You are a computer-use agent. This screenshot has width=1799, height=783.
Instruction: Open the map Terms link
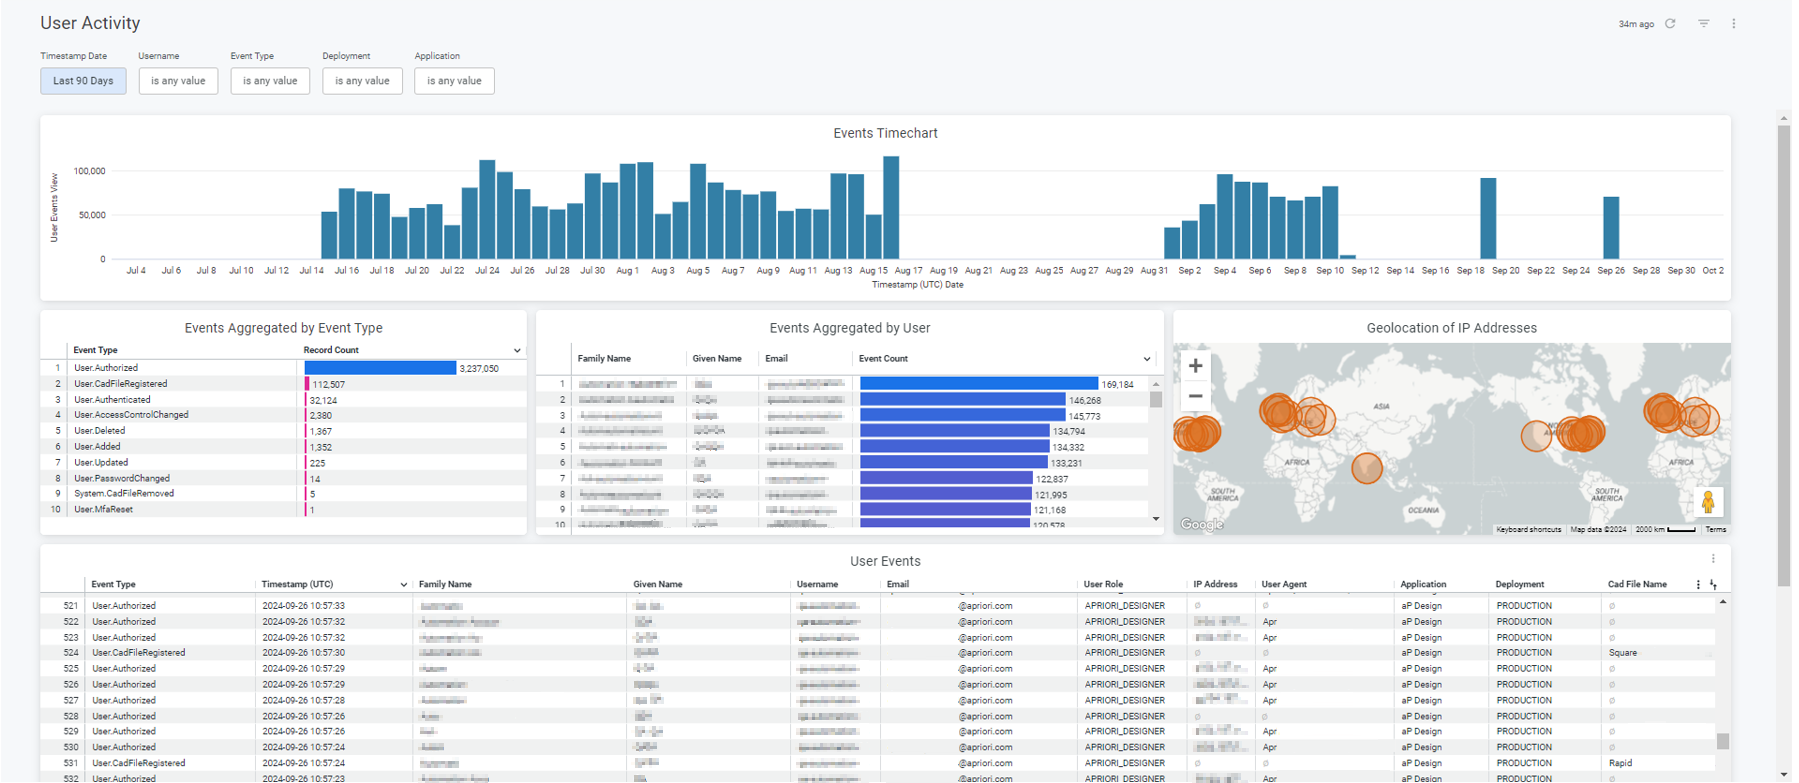tap(1715, 530)
